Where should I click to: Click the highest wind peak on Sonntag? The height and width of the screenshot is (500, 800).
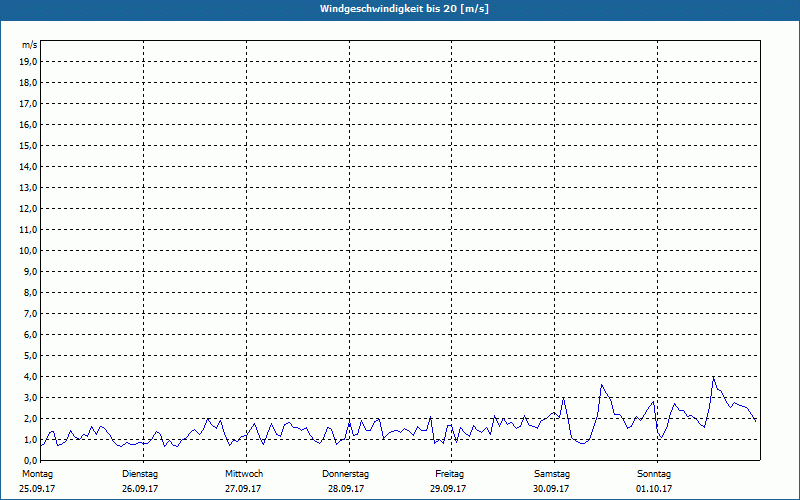[x=713, y=377]
